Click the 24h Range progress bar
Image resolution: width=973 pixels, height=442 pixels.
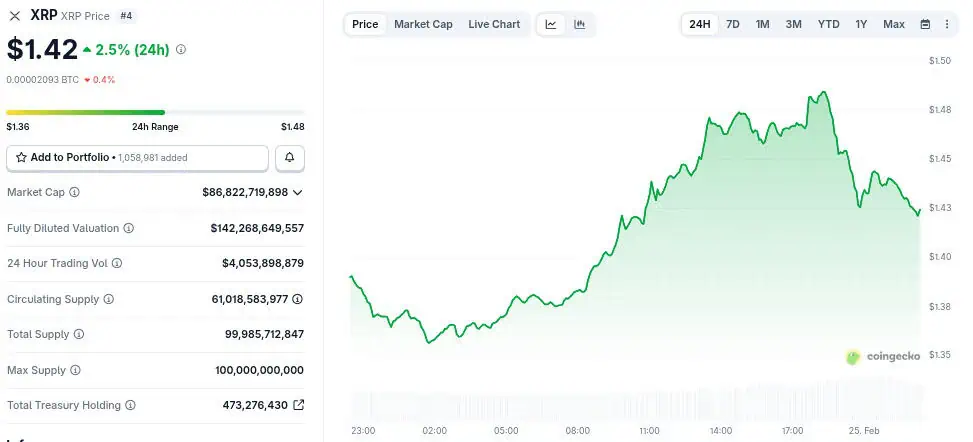155,112
